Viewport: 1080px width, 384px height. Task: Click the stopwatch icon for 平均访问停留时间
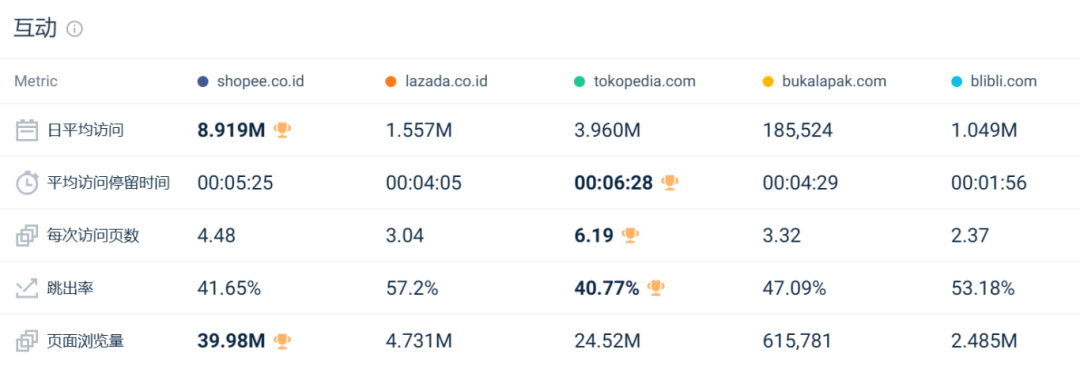click(27, 183)
